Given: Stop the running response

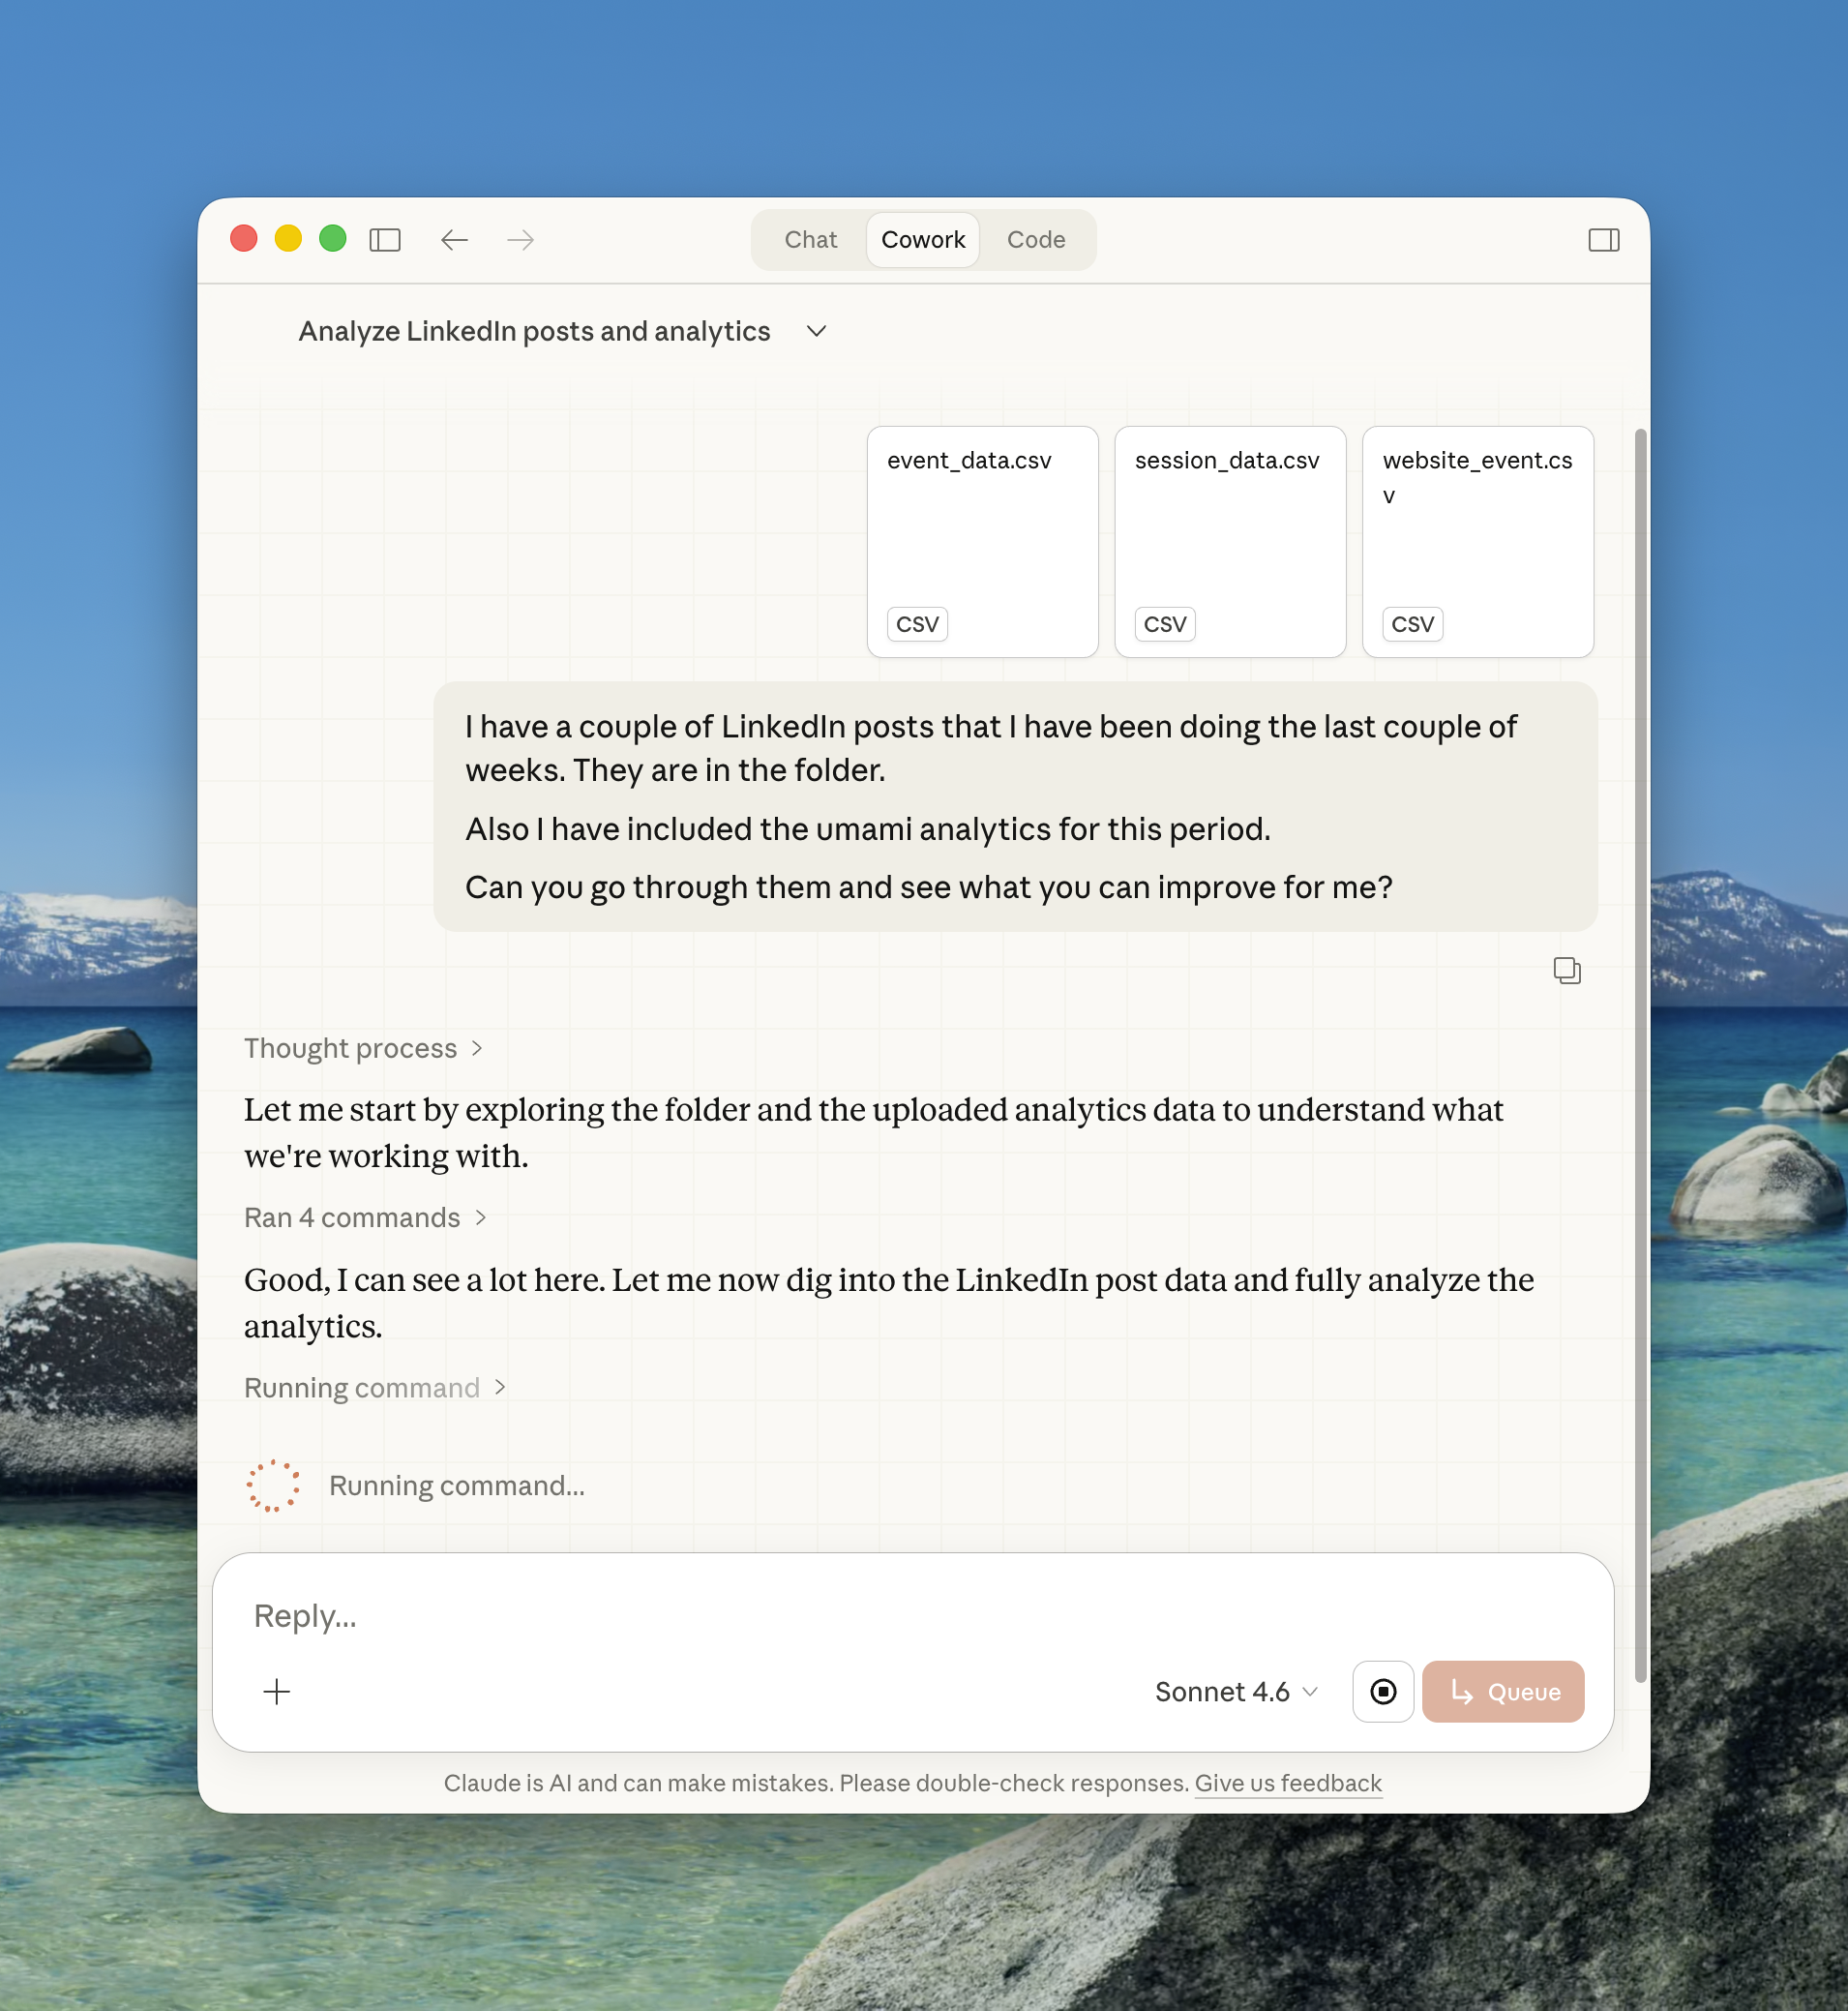Looking at the screenshot, I should pos(1383,1691).
